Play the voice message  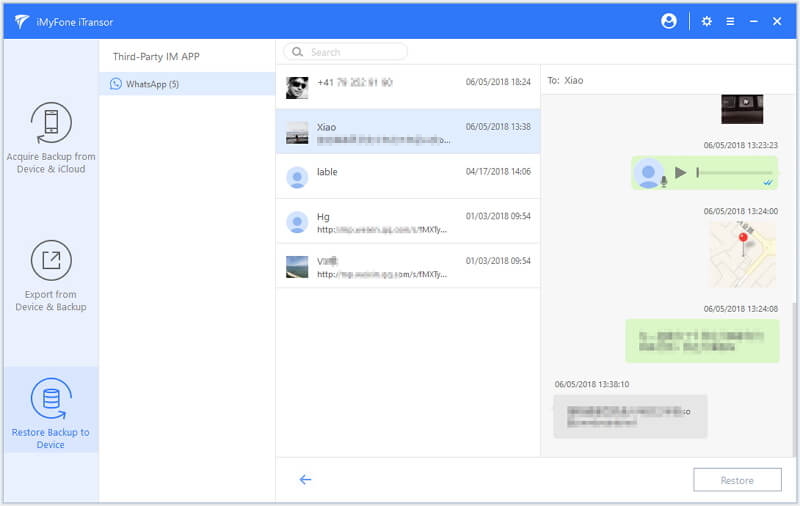[x=680, y=172]
